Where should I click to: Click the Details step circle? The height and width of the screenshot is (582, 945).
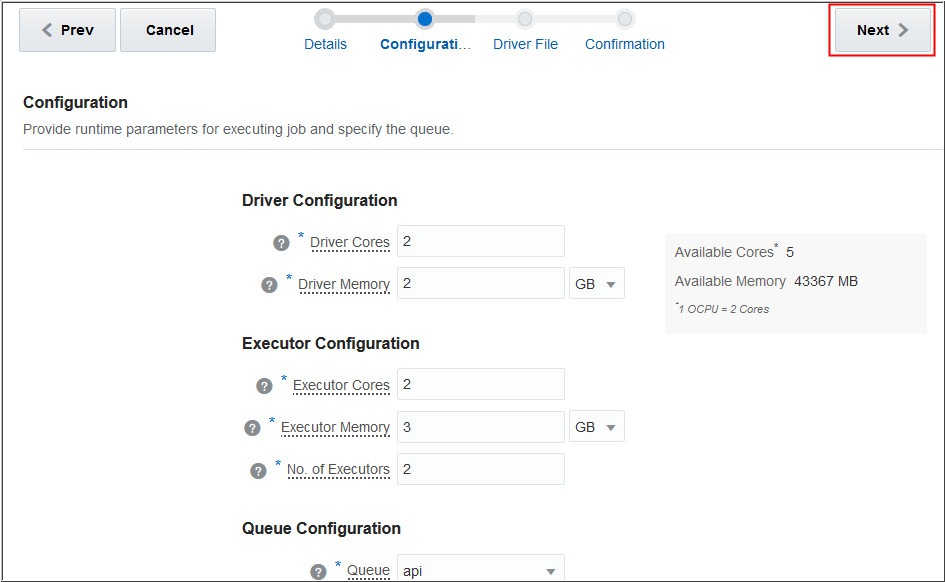324,18
